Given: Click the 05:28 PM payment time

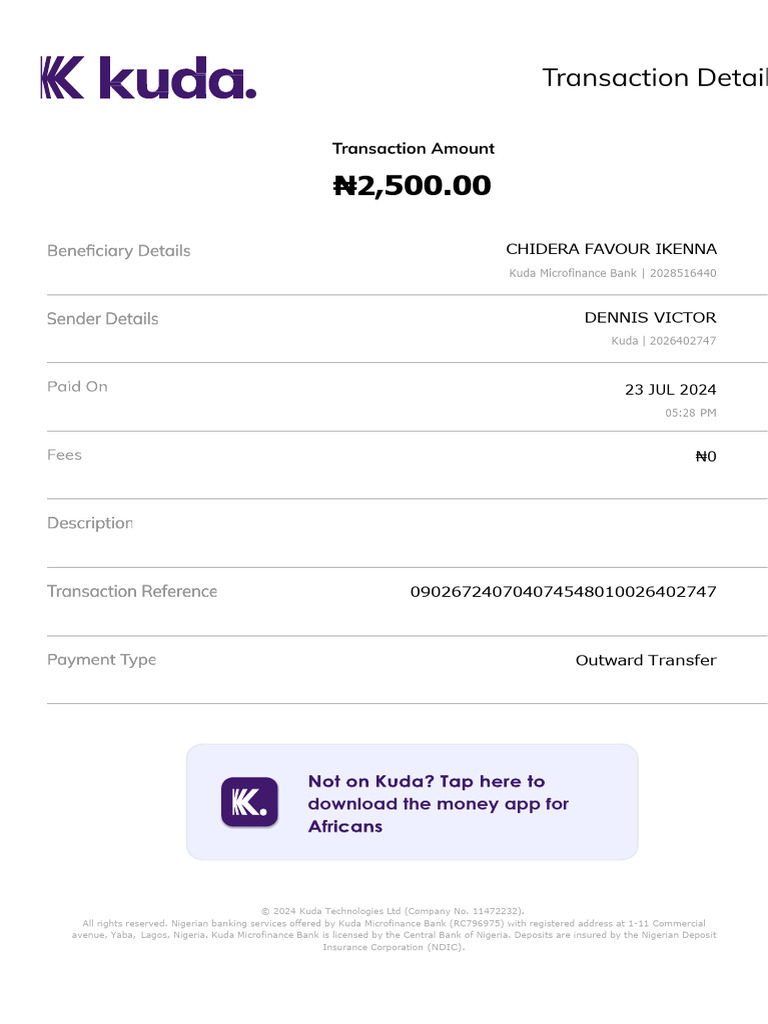Looking at the screenshot, I should pyautogui.click(x=690, y=413).
